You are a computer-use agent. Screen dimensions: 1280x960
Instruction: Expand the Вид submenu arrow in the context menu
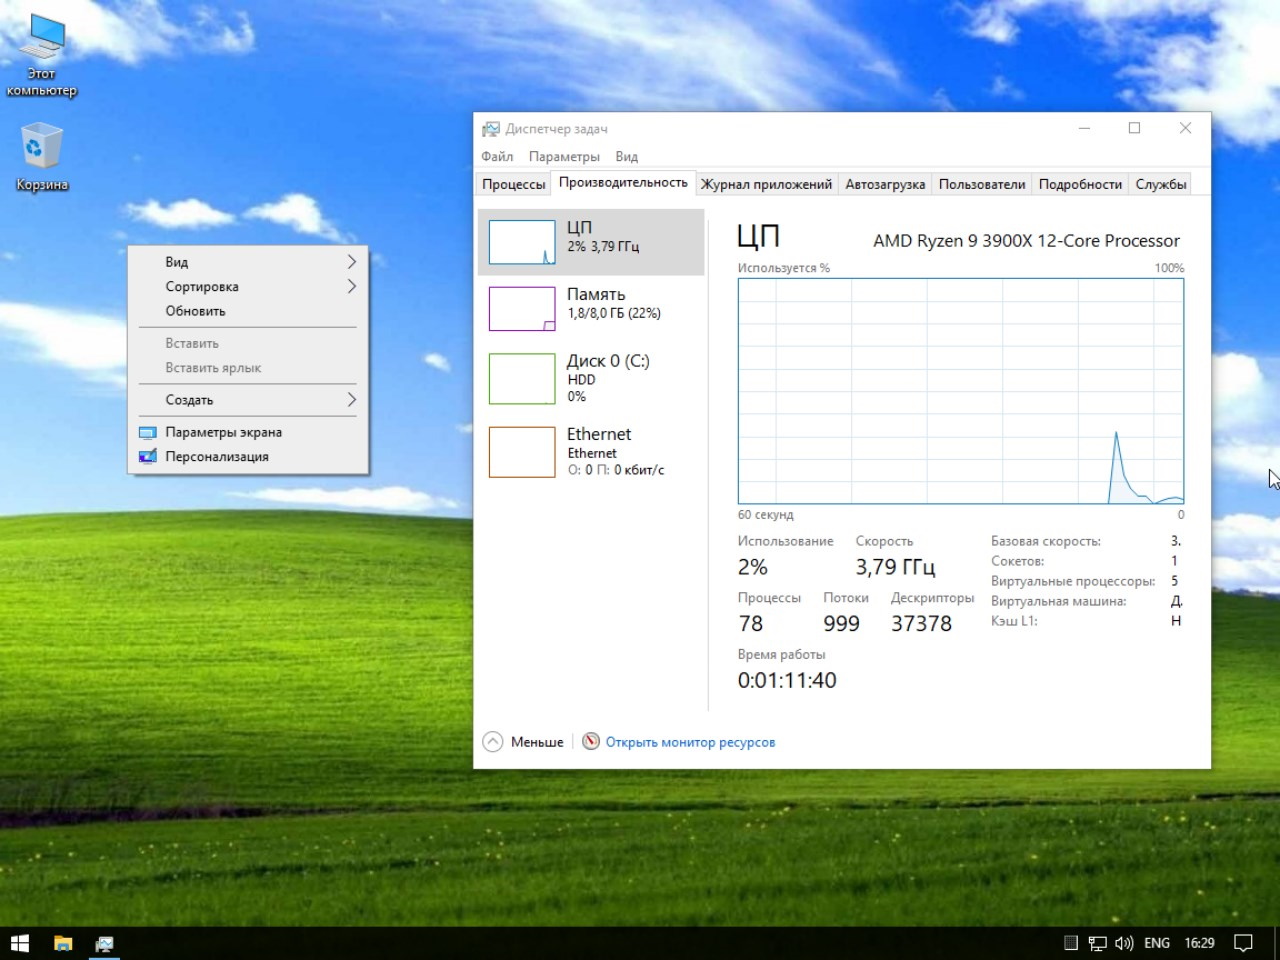coord(351,262)
